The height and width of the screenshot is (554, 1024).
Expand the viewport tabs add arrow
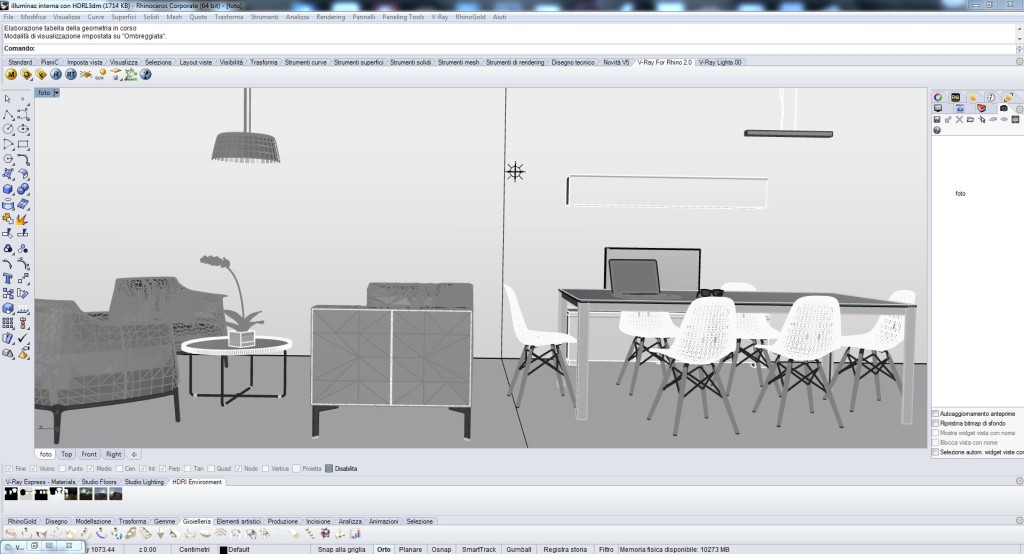134,454
